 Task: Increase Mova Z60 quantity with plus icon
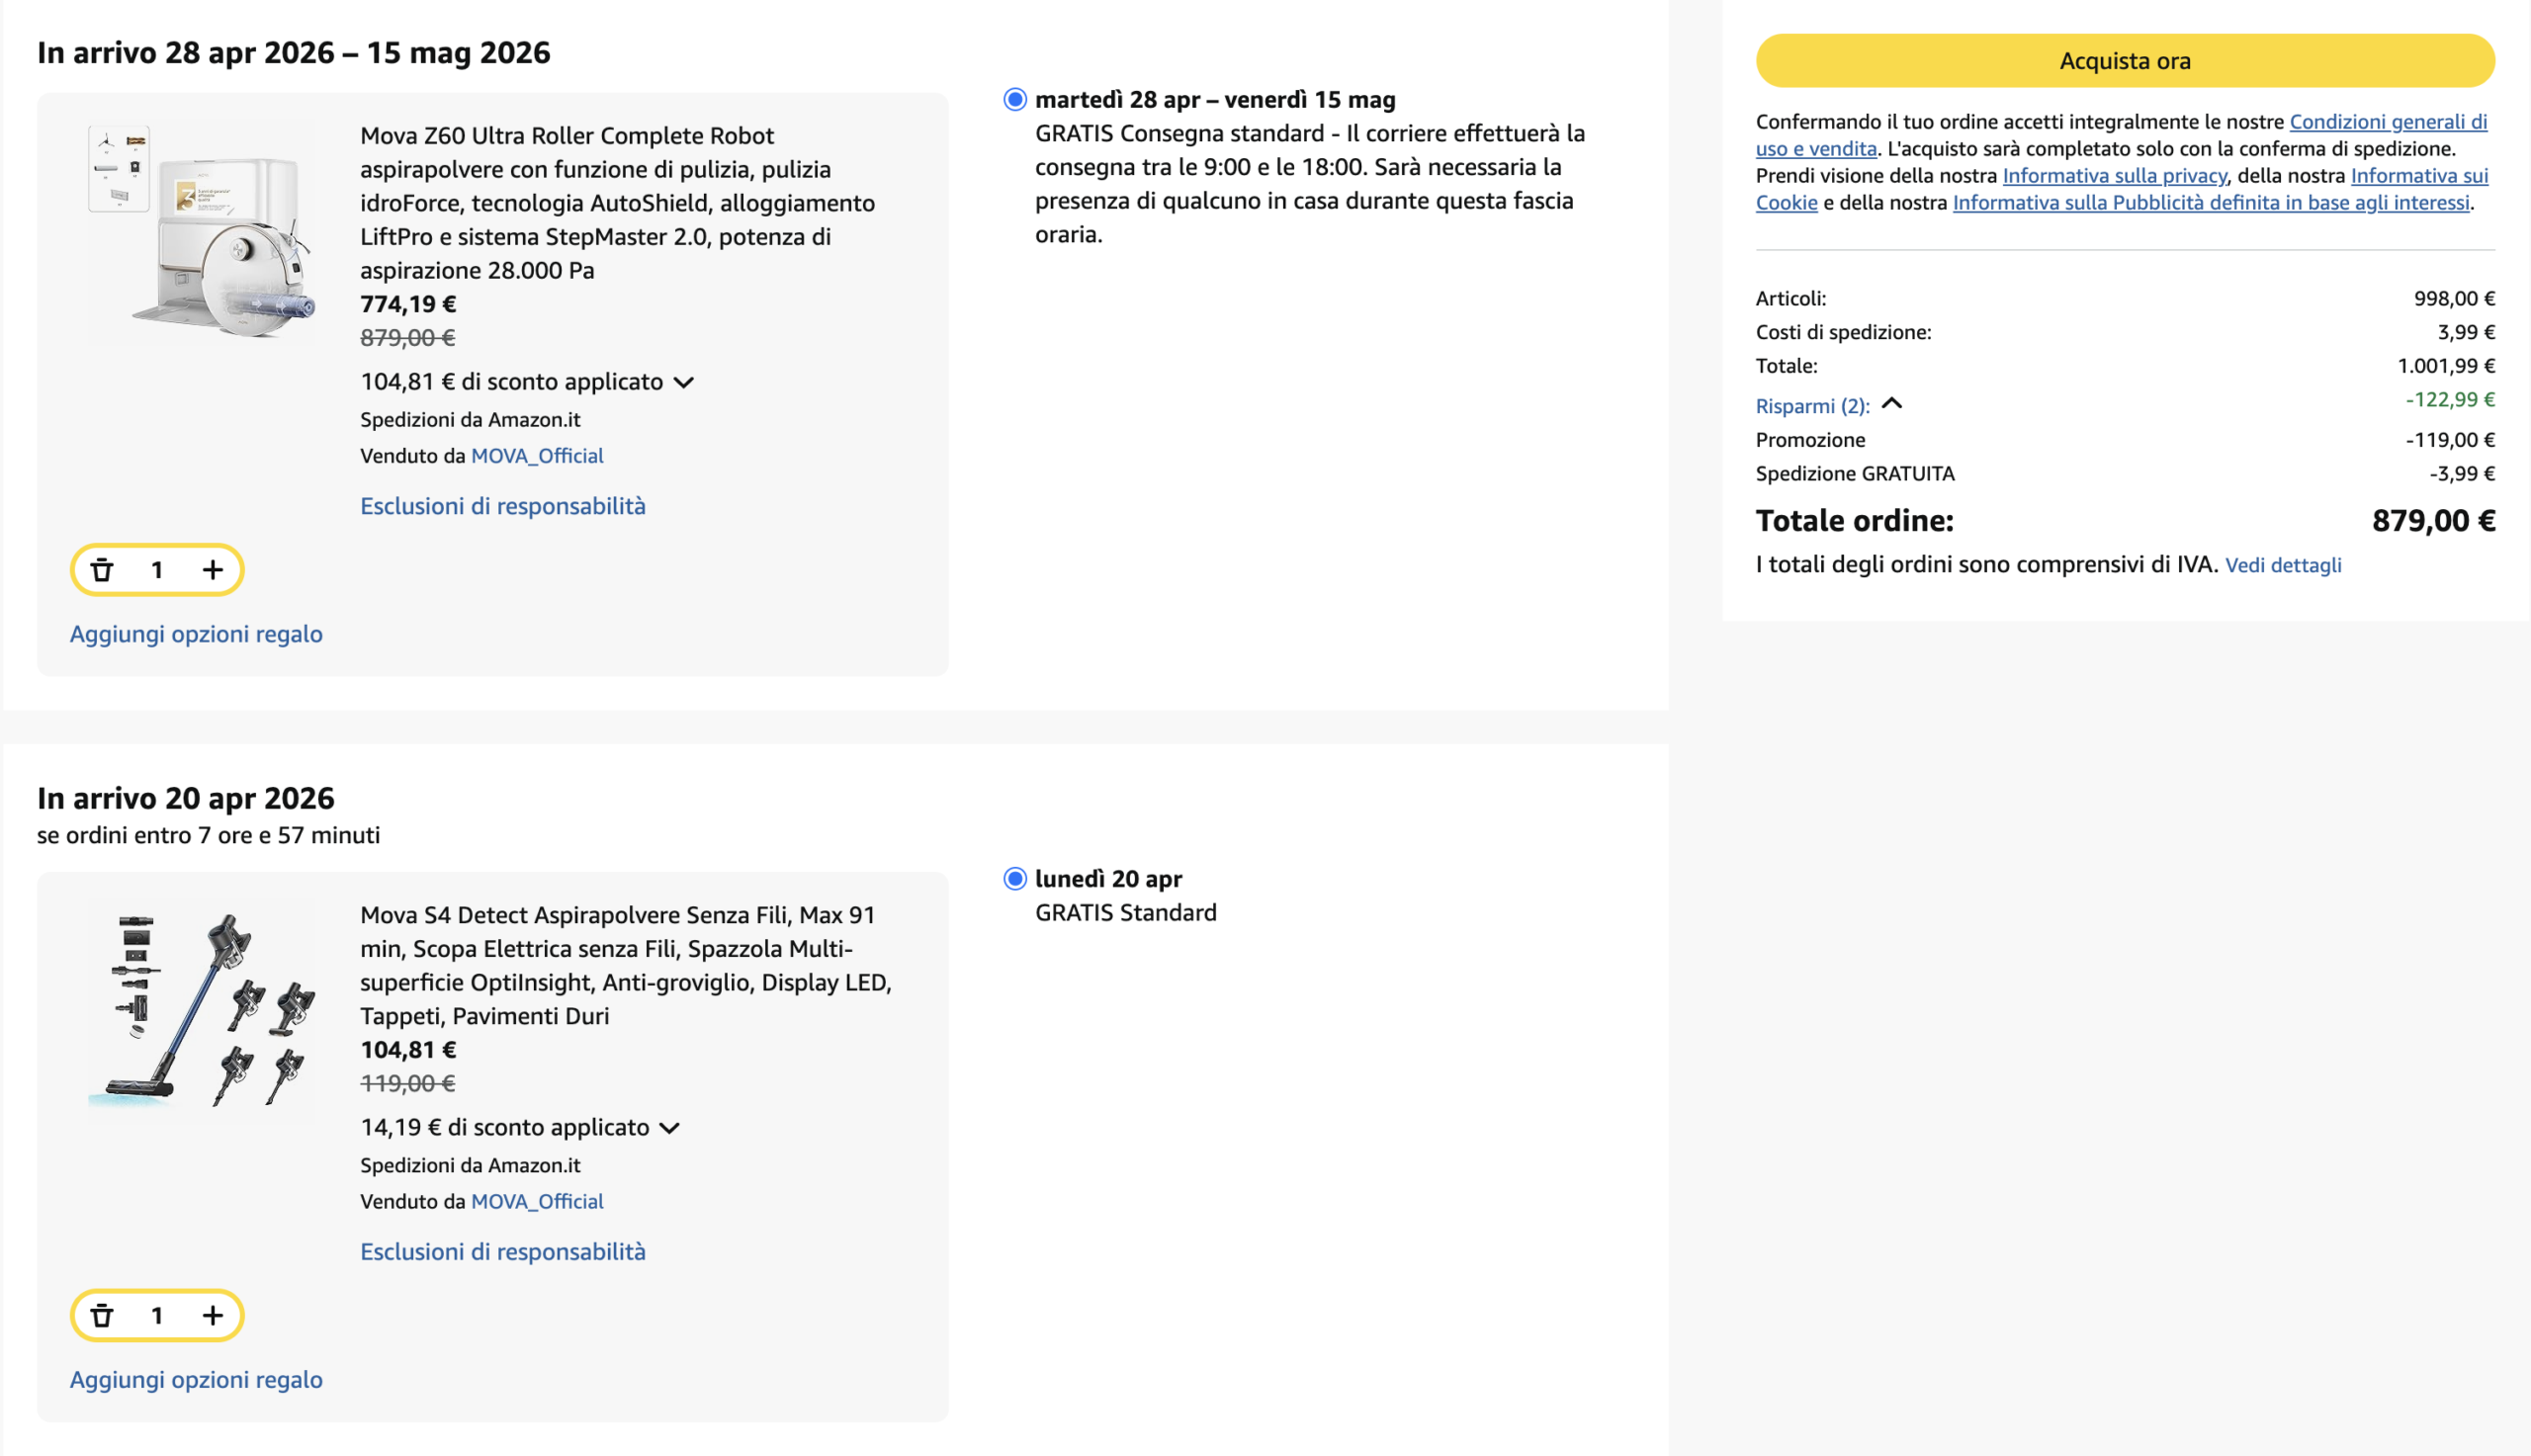pos(212,570)
